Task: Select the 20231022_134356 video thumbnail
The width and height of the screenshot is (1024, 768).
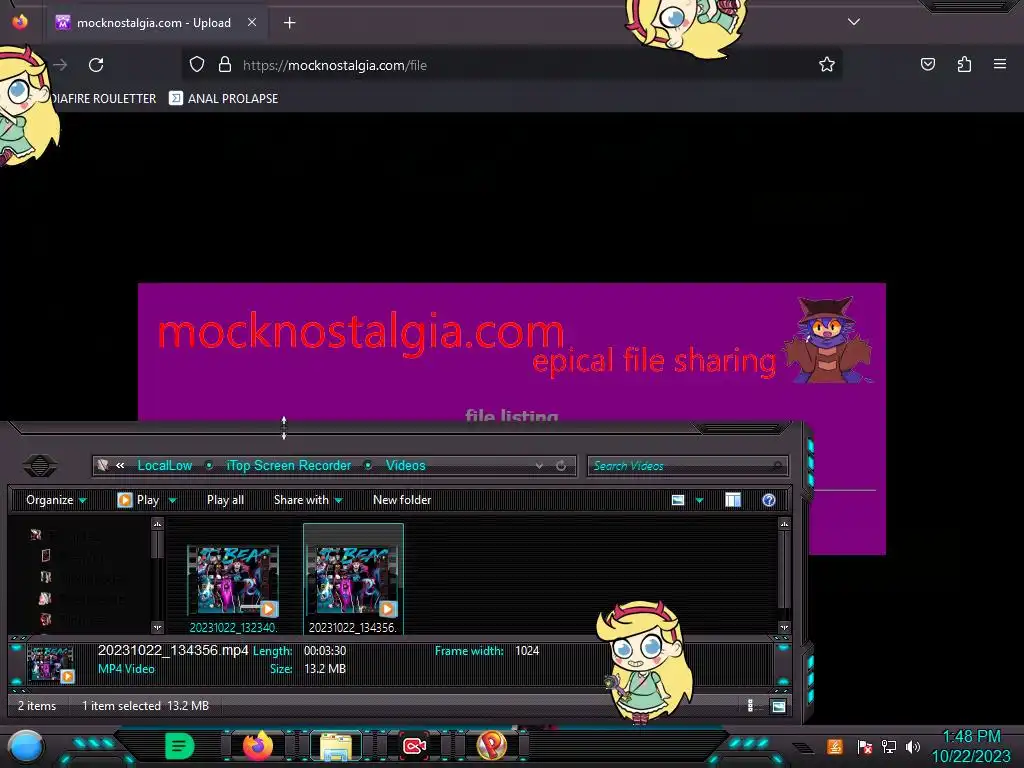Action: tap(353, 579)
